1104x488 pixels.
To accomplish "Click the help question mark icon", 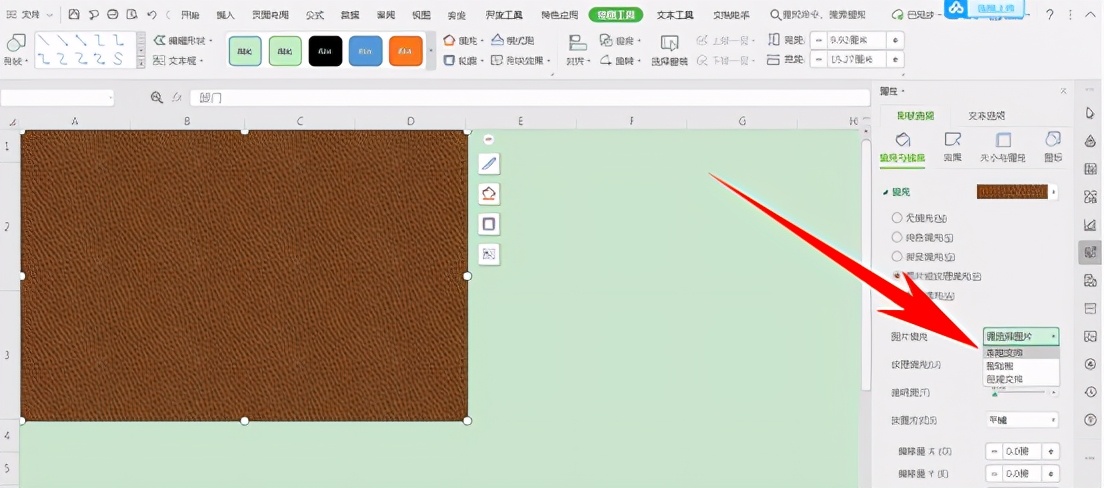I will [1049, 15].
